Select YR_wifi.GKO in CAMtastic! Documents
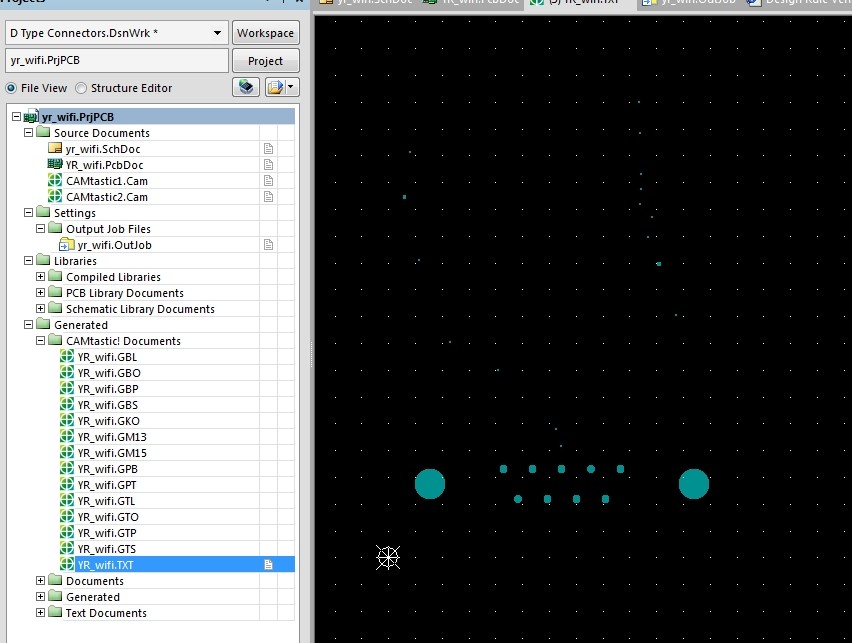Screen dimensions: 852x643 (108, 421)
